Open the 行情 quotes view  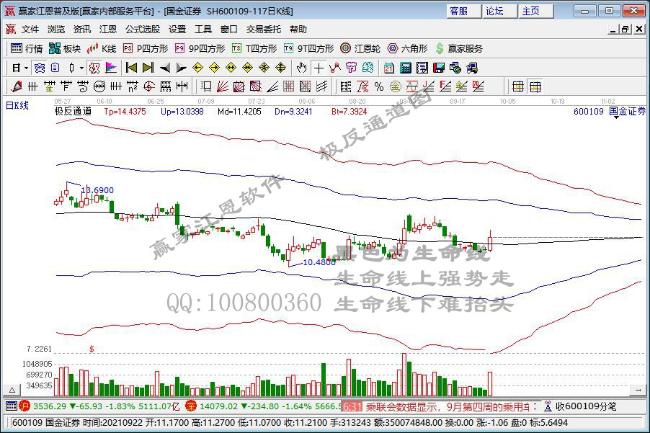tap(27, 48)
